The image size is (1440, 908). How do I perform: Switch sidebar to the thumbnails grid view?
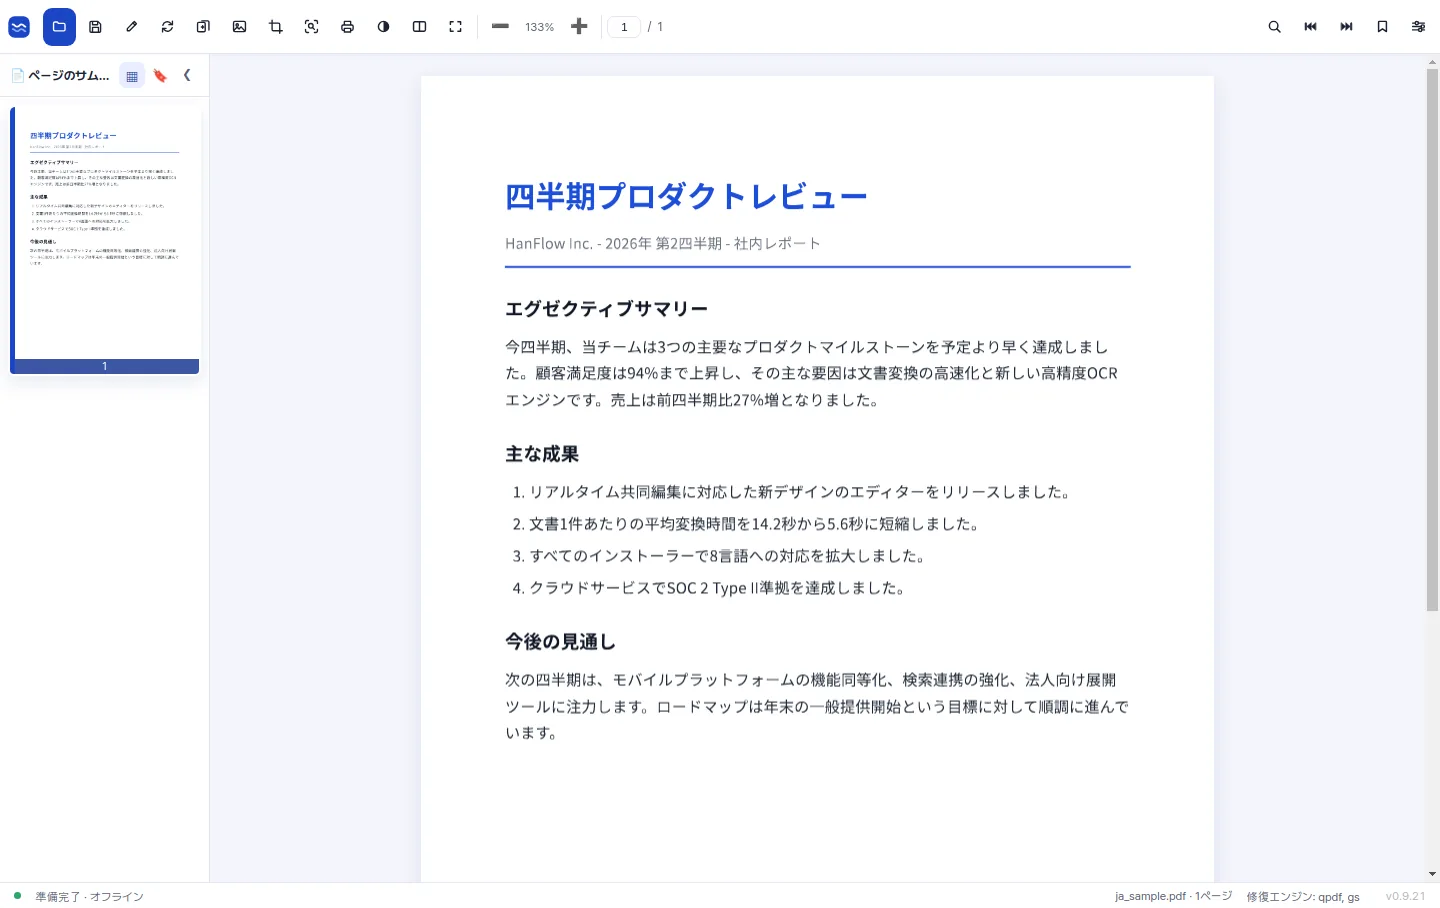pyautogui.click(x=132, y=76)
